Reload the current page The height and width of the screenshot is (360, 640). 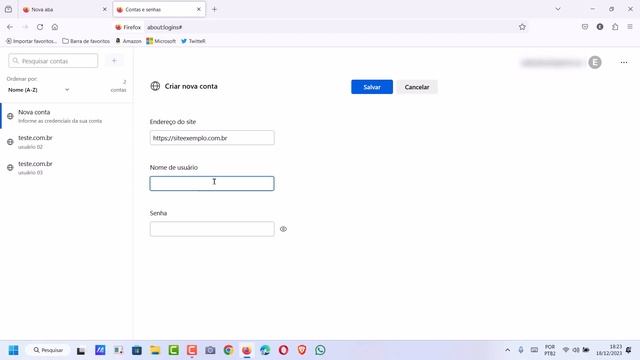point(40,27)
